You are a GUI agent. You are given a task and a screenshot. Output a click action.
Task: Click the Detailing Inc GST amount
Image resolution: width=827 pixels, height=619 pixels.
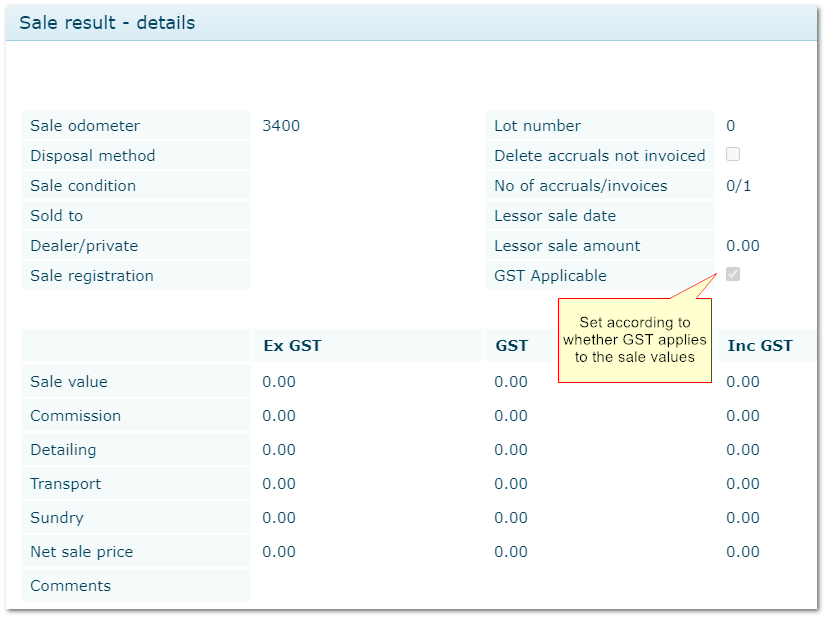pos(743,450)
